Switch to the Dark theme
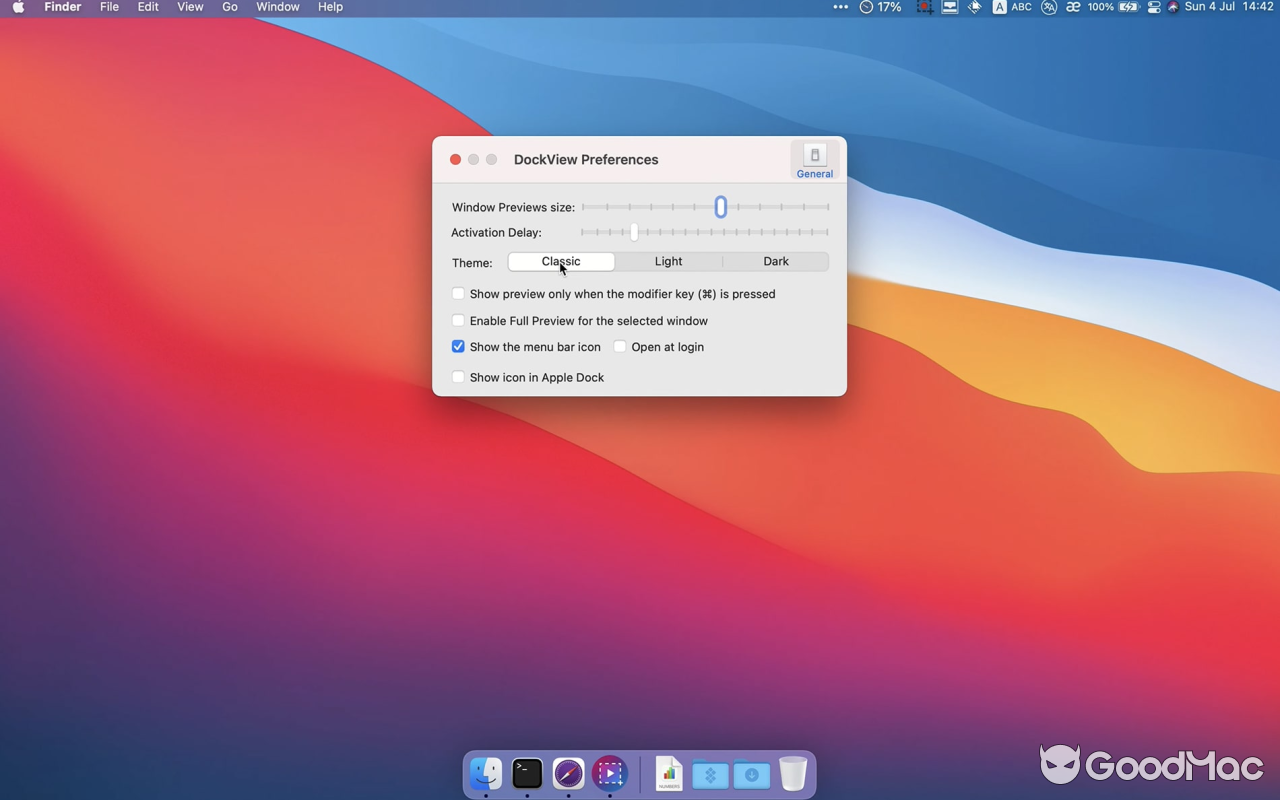This screenshot has width=1280, height=800. click(776, 261)
